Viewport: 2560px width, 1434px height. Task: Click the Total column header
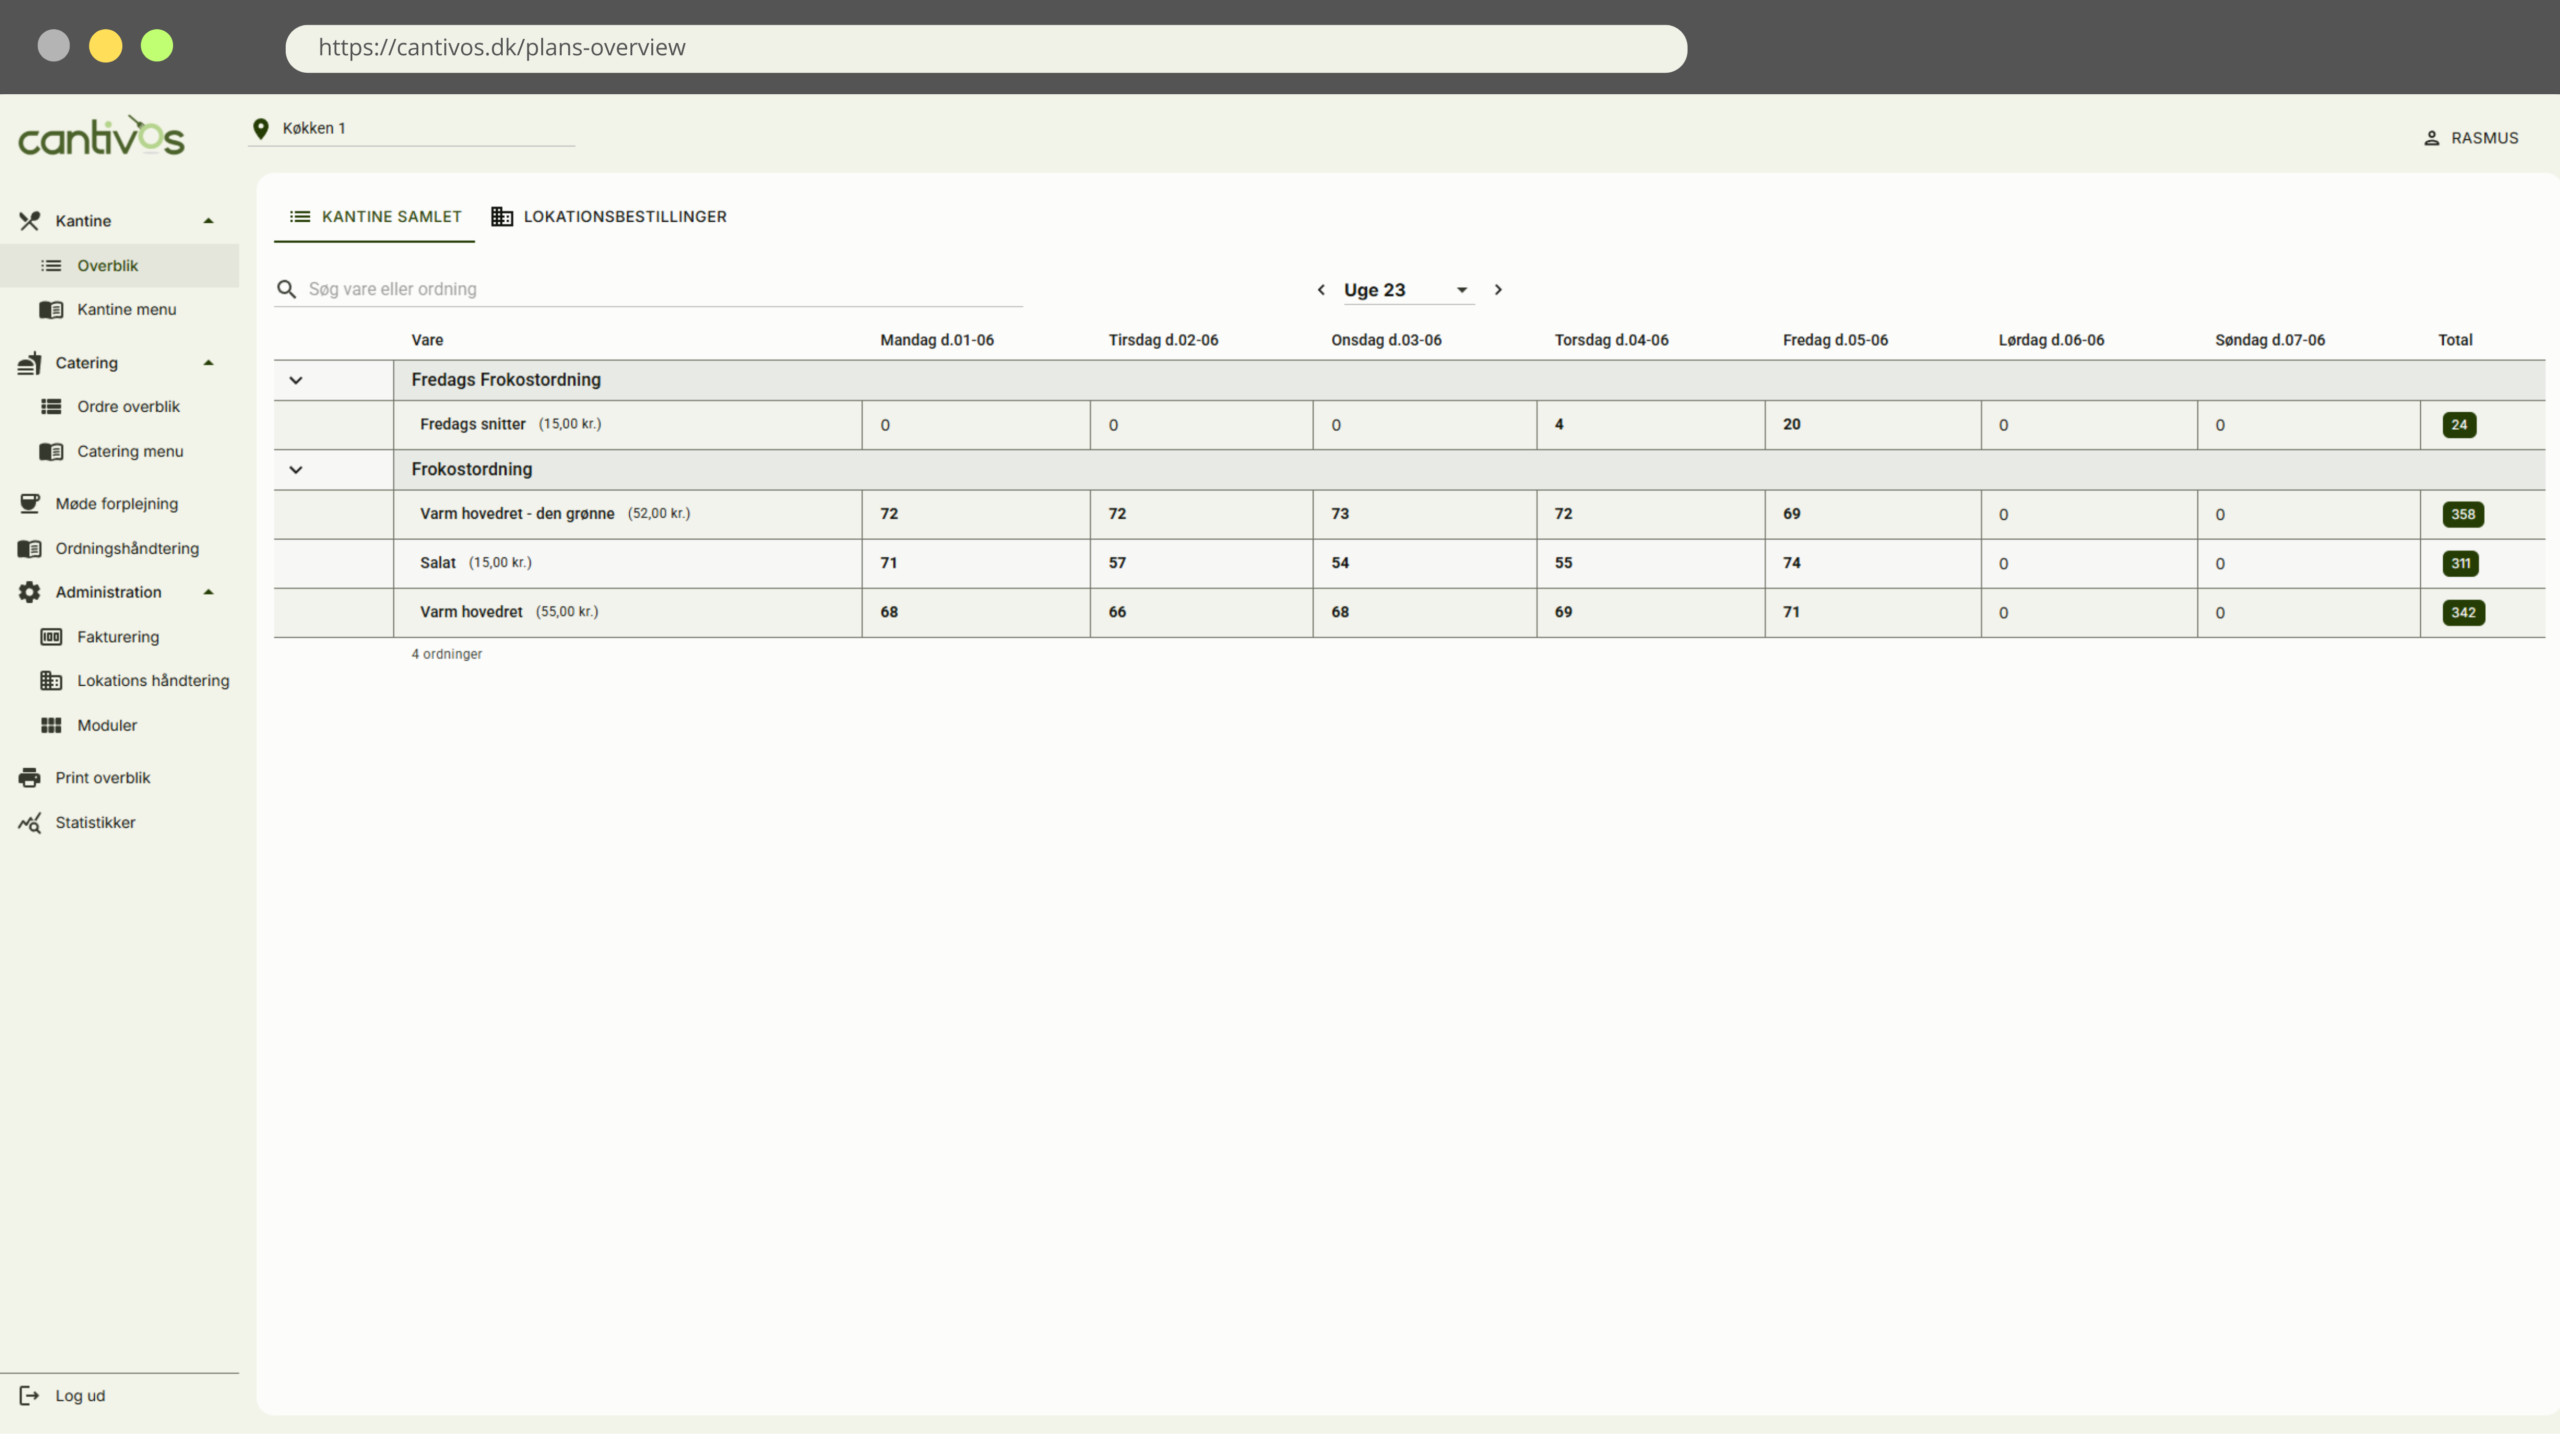pos(2455,340)
